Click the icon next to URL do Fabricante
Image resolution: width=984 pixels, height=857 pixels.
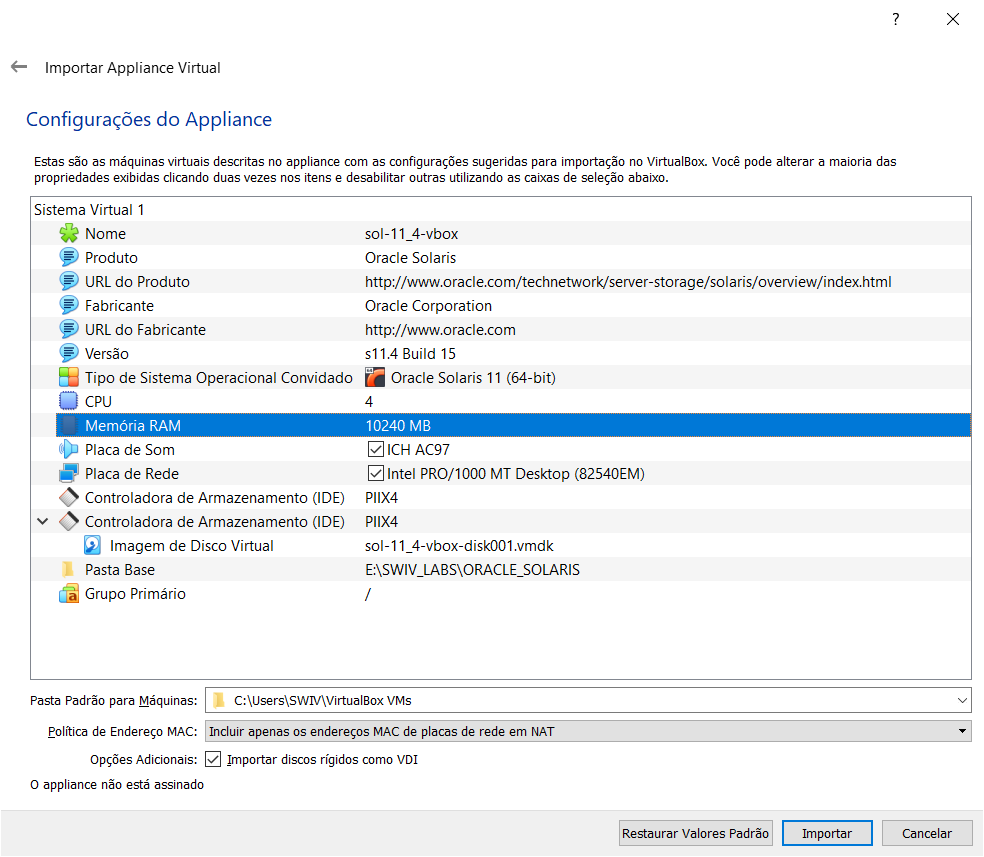click(x=68, y=329)
